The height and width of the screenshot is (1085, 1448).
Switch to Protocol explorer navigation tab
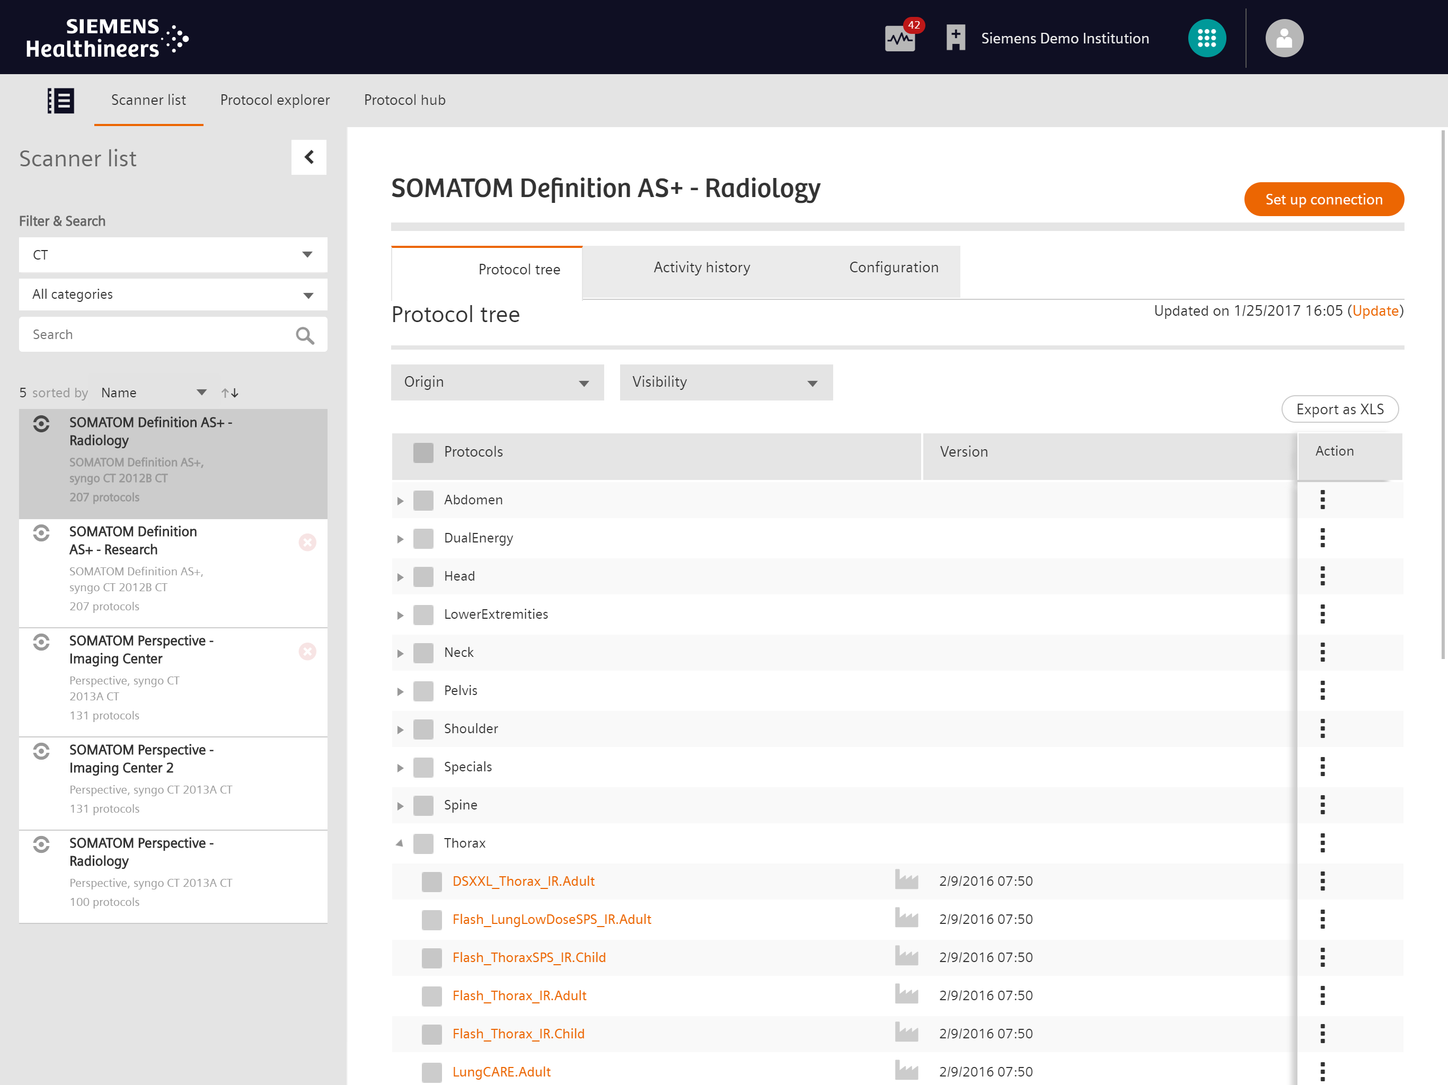point(275,100)
